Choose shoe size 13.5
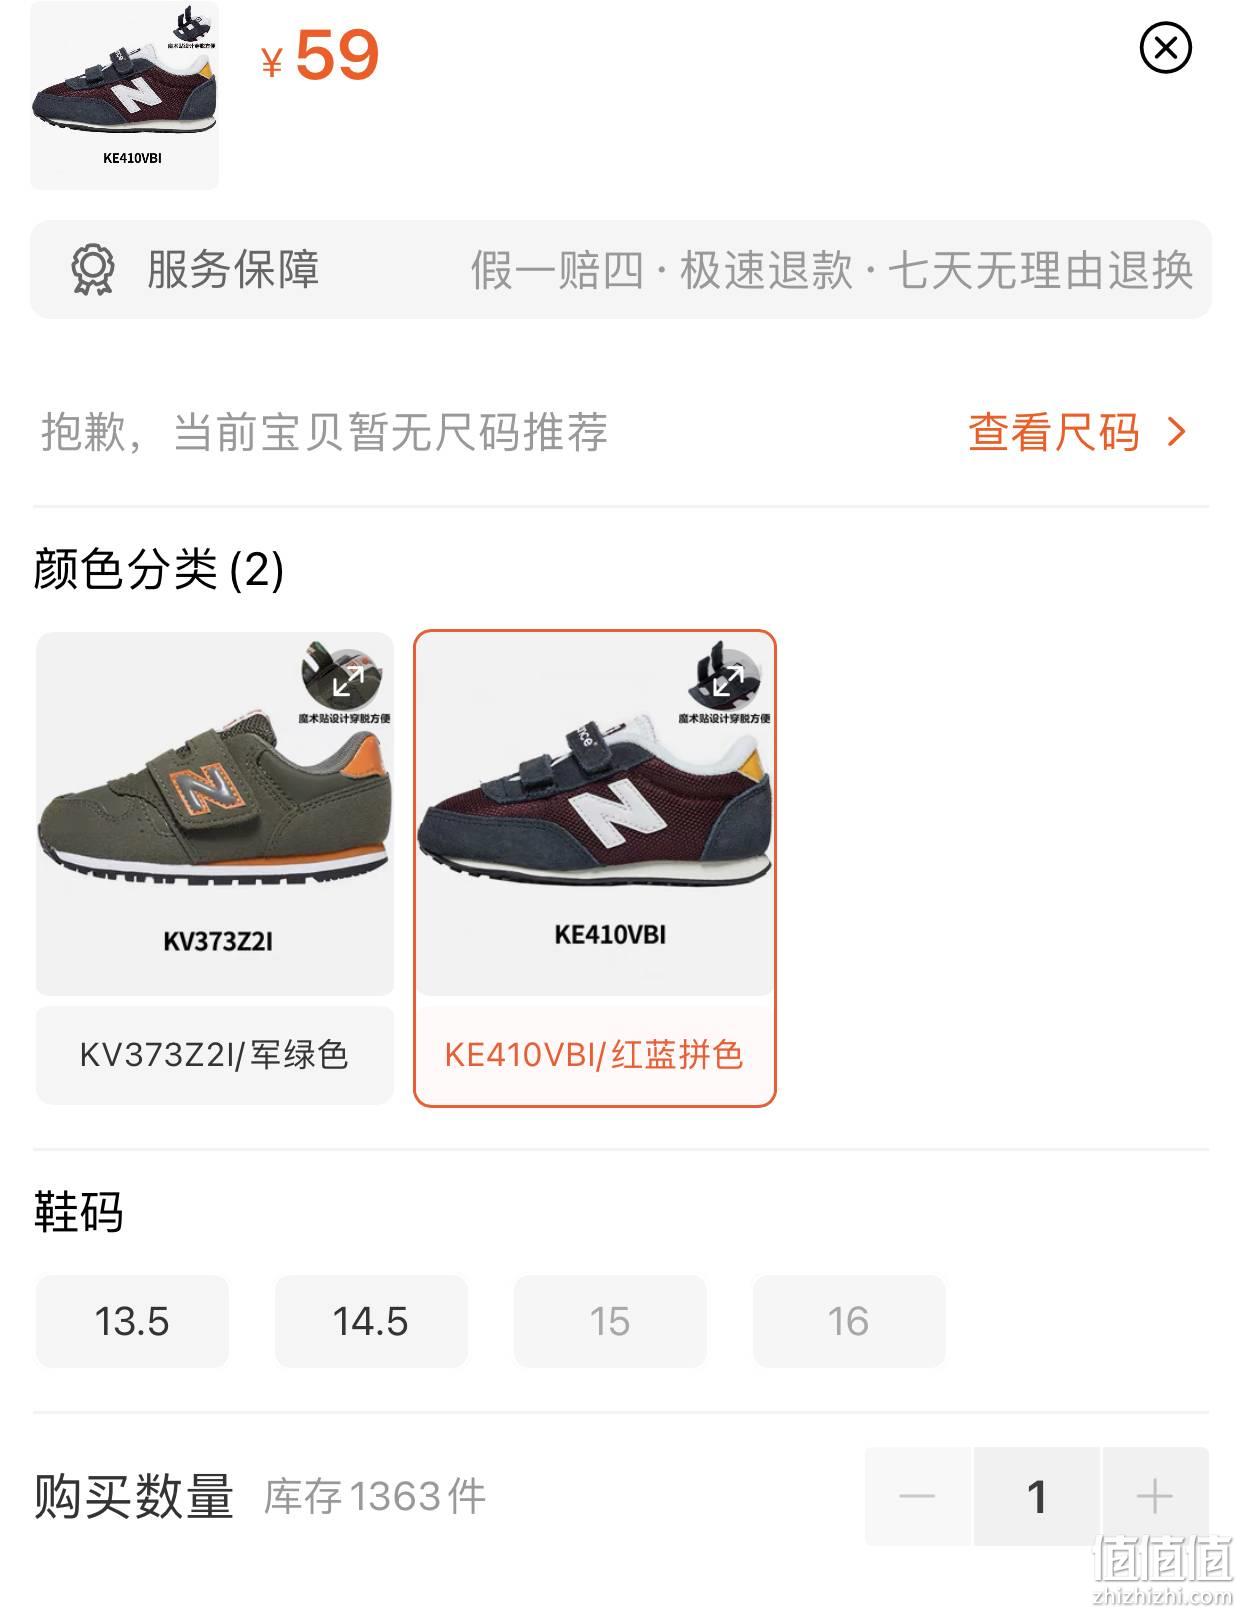The width and height of the screenshot is (1242, 1614). (x=132, y=1321)
